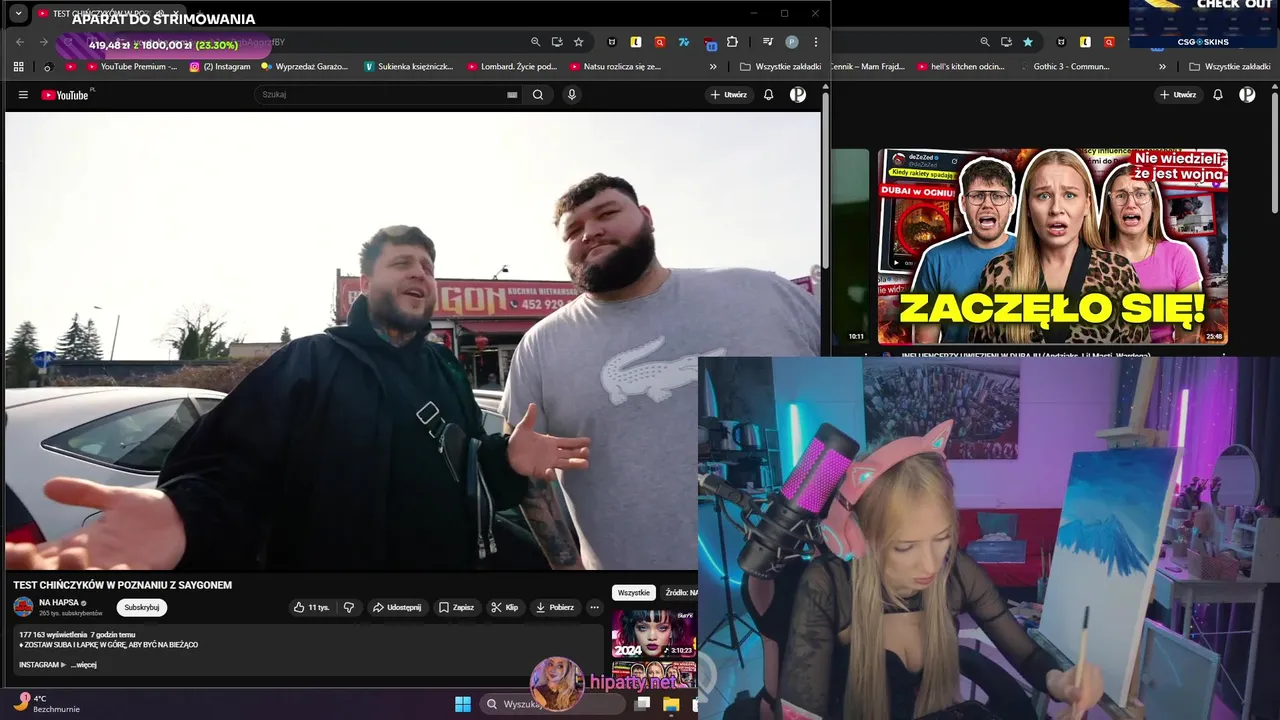Click install app icon in address bar
The height and width of the screenshot is (720, 1280).
557,42
